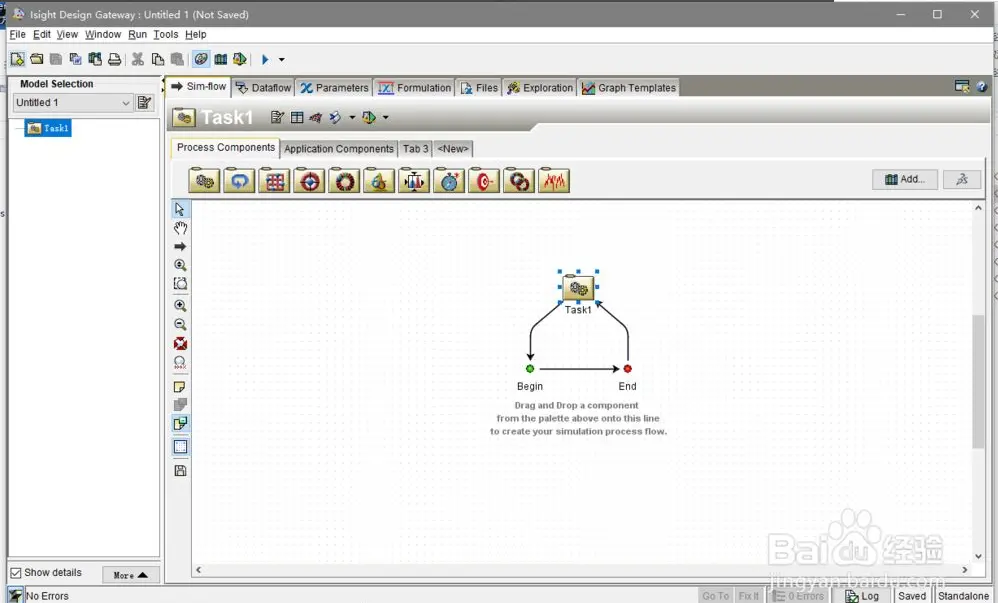The width and height of the screenshot is (998, 603).
Task: Click the Saved status button
Action: pos(911,596)
